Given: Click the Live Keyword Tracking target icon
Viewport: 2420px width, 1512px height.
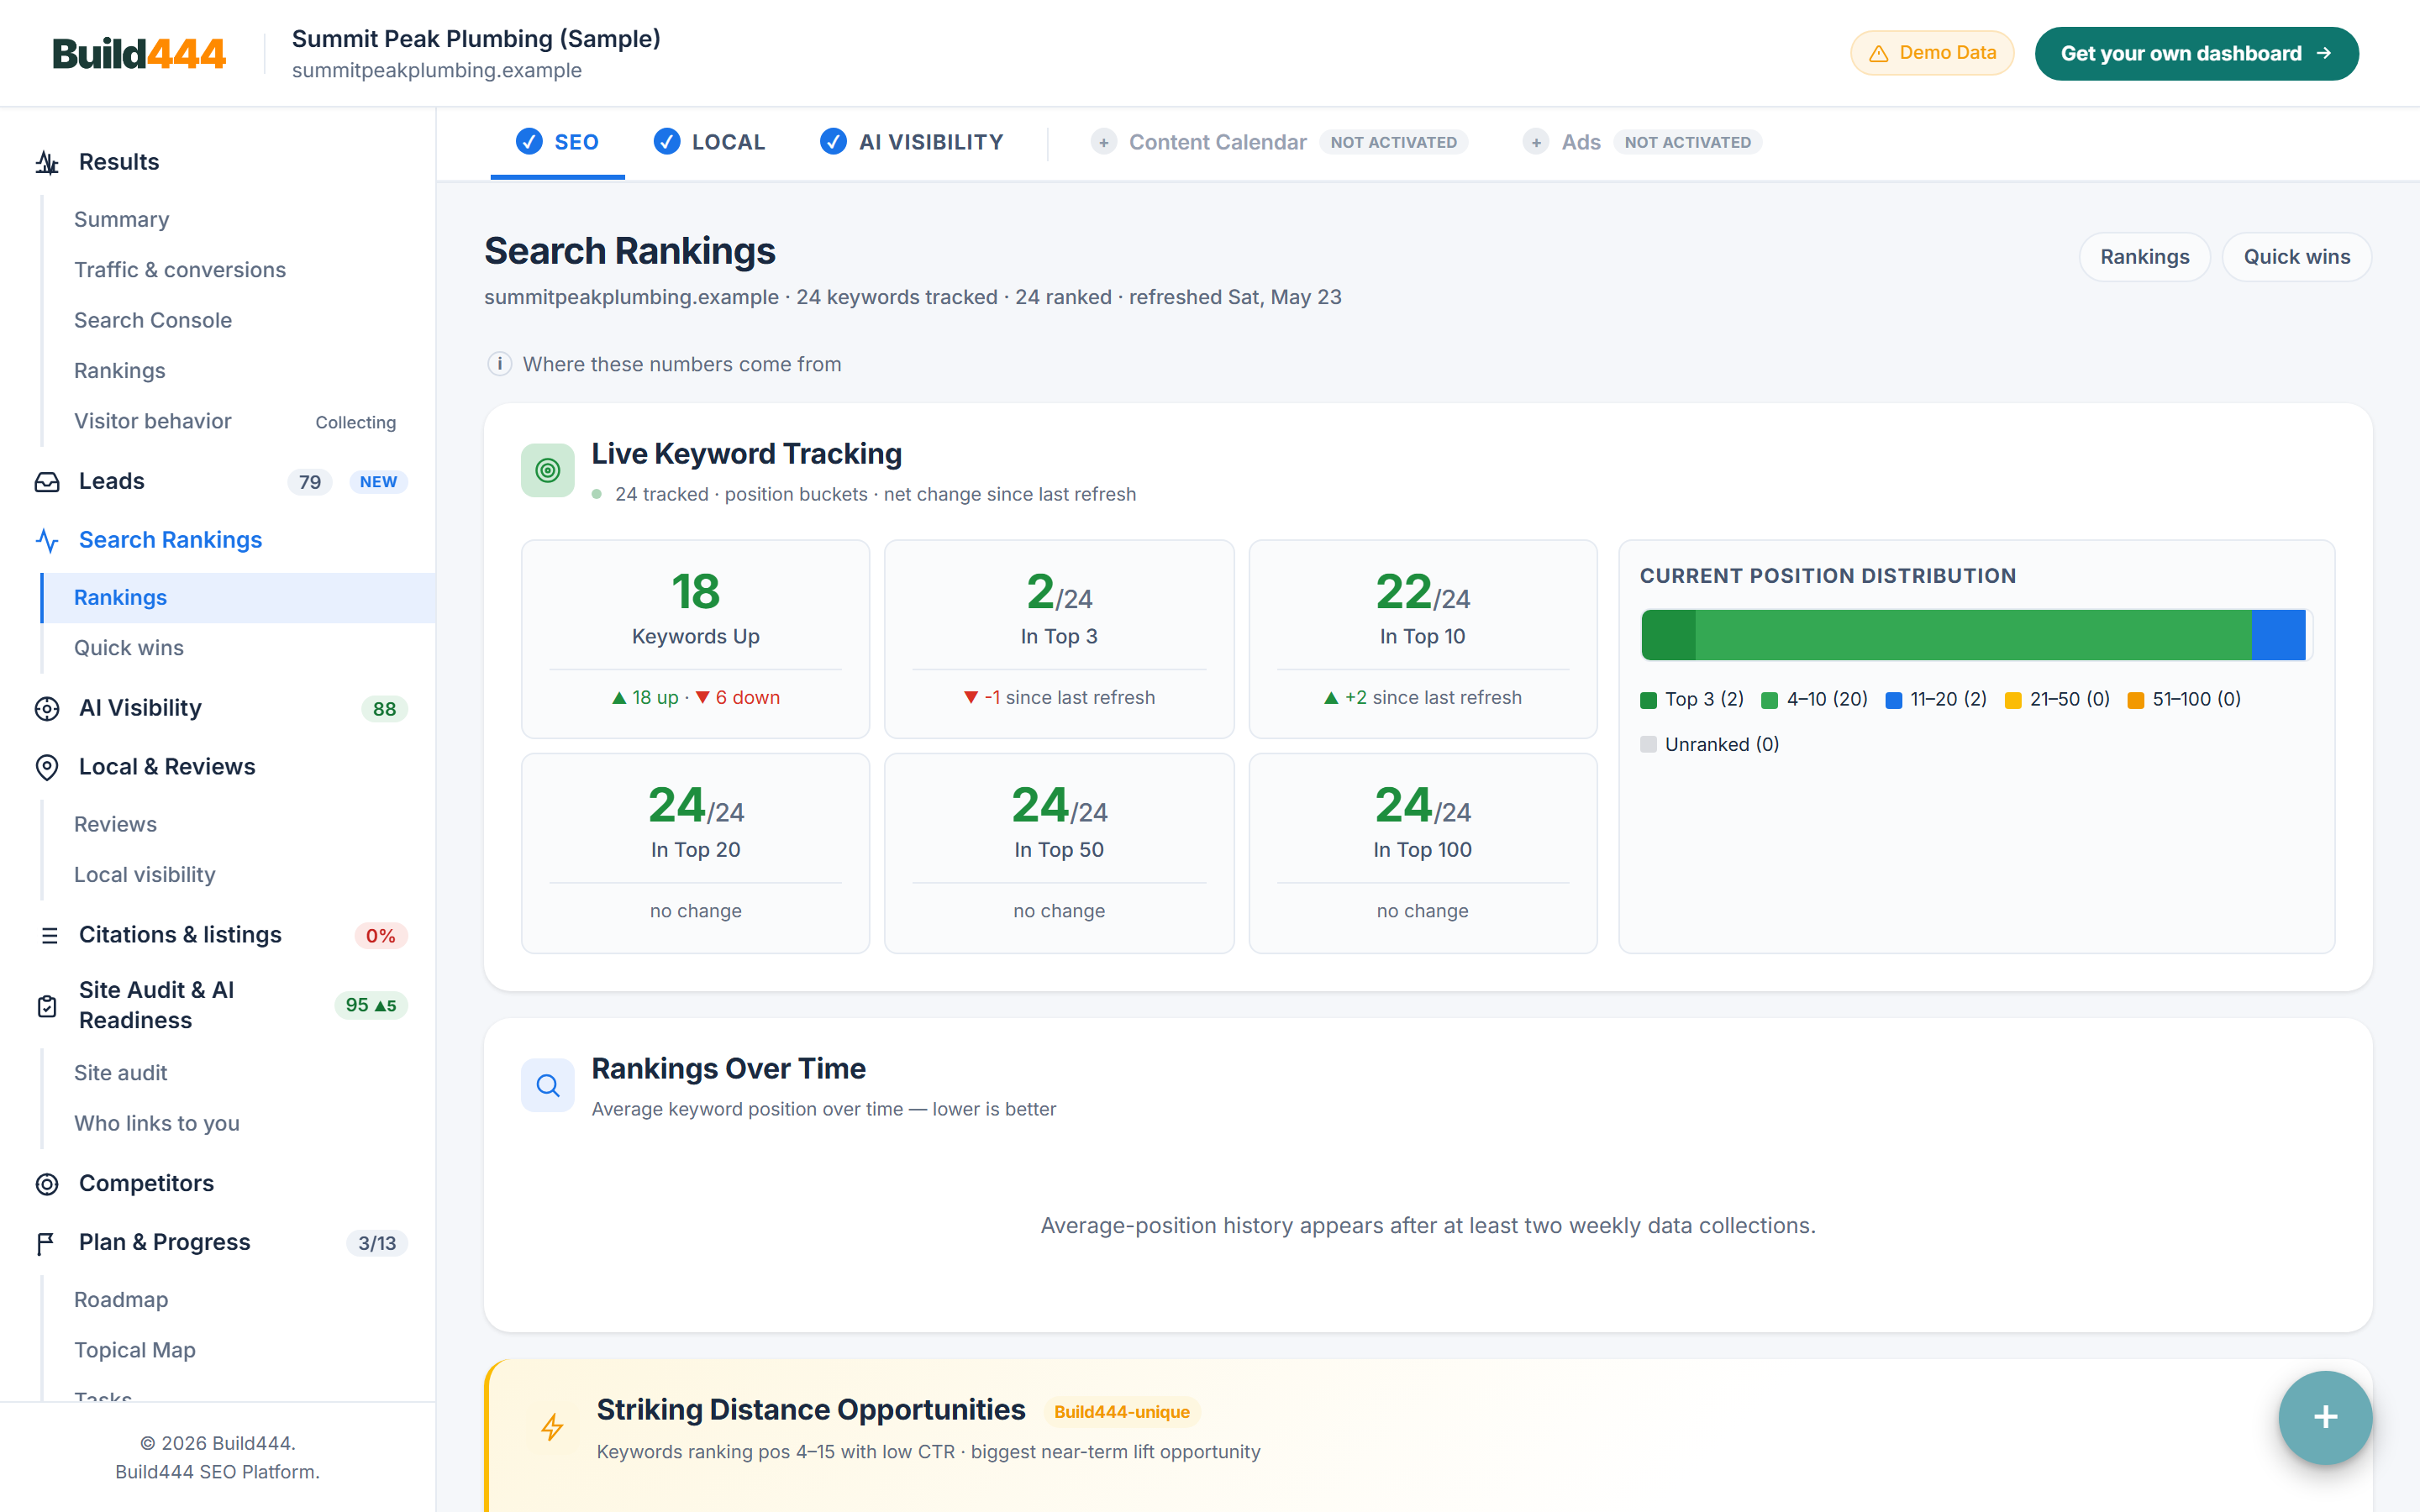Looking at the screenshot, I should pyautogui.click(x=547, y=470).
